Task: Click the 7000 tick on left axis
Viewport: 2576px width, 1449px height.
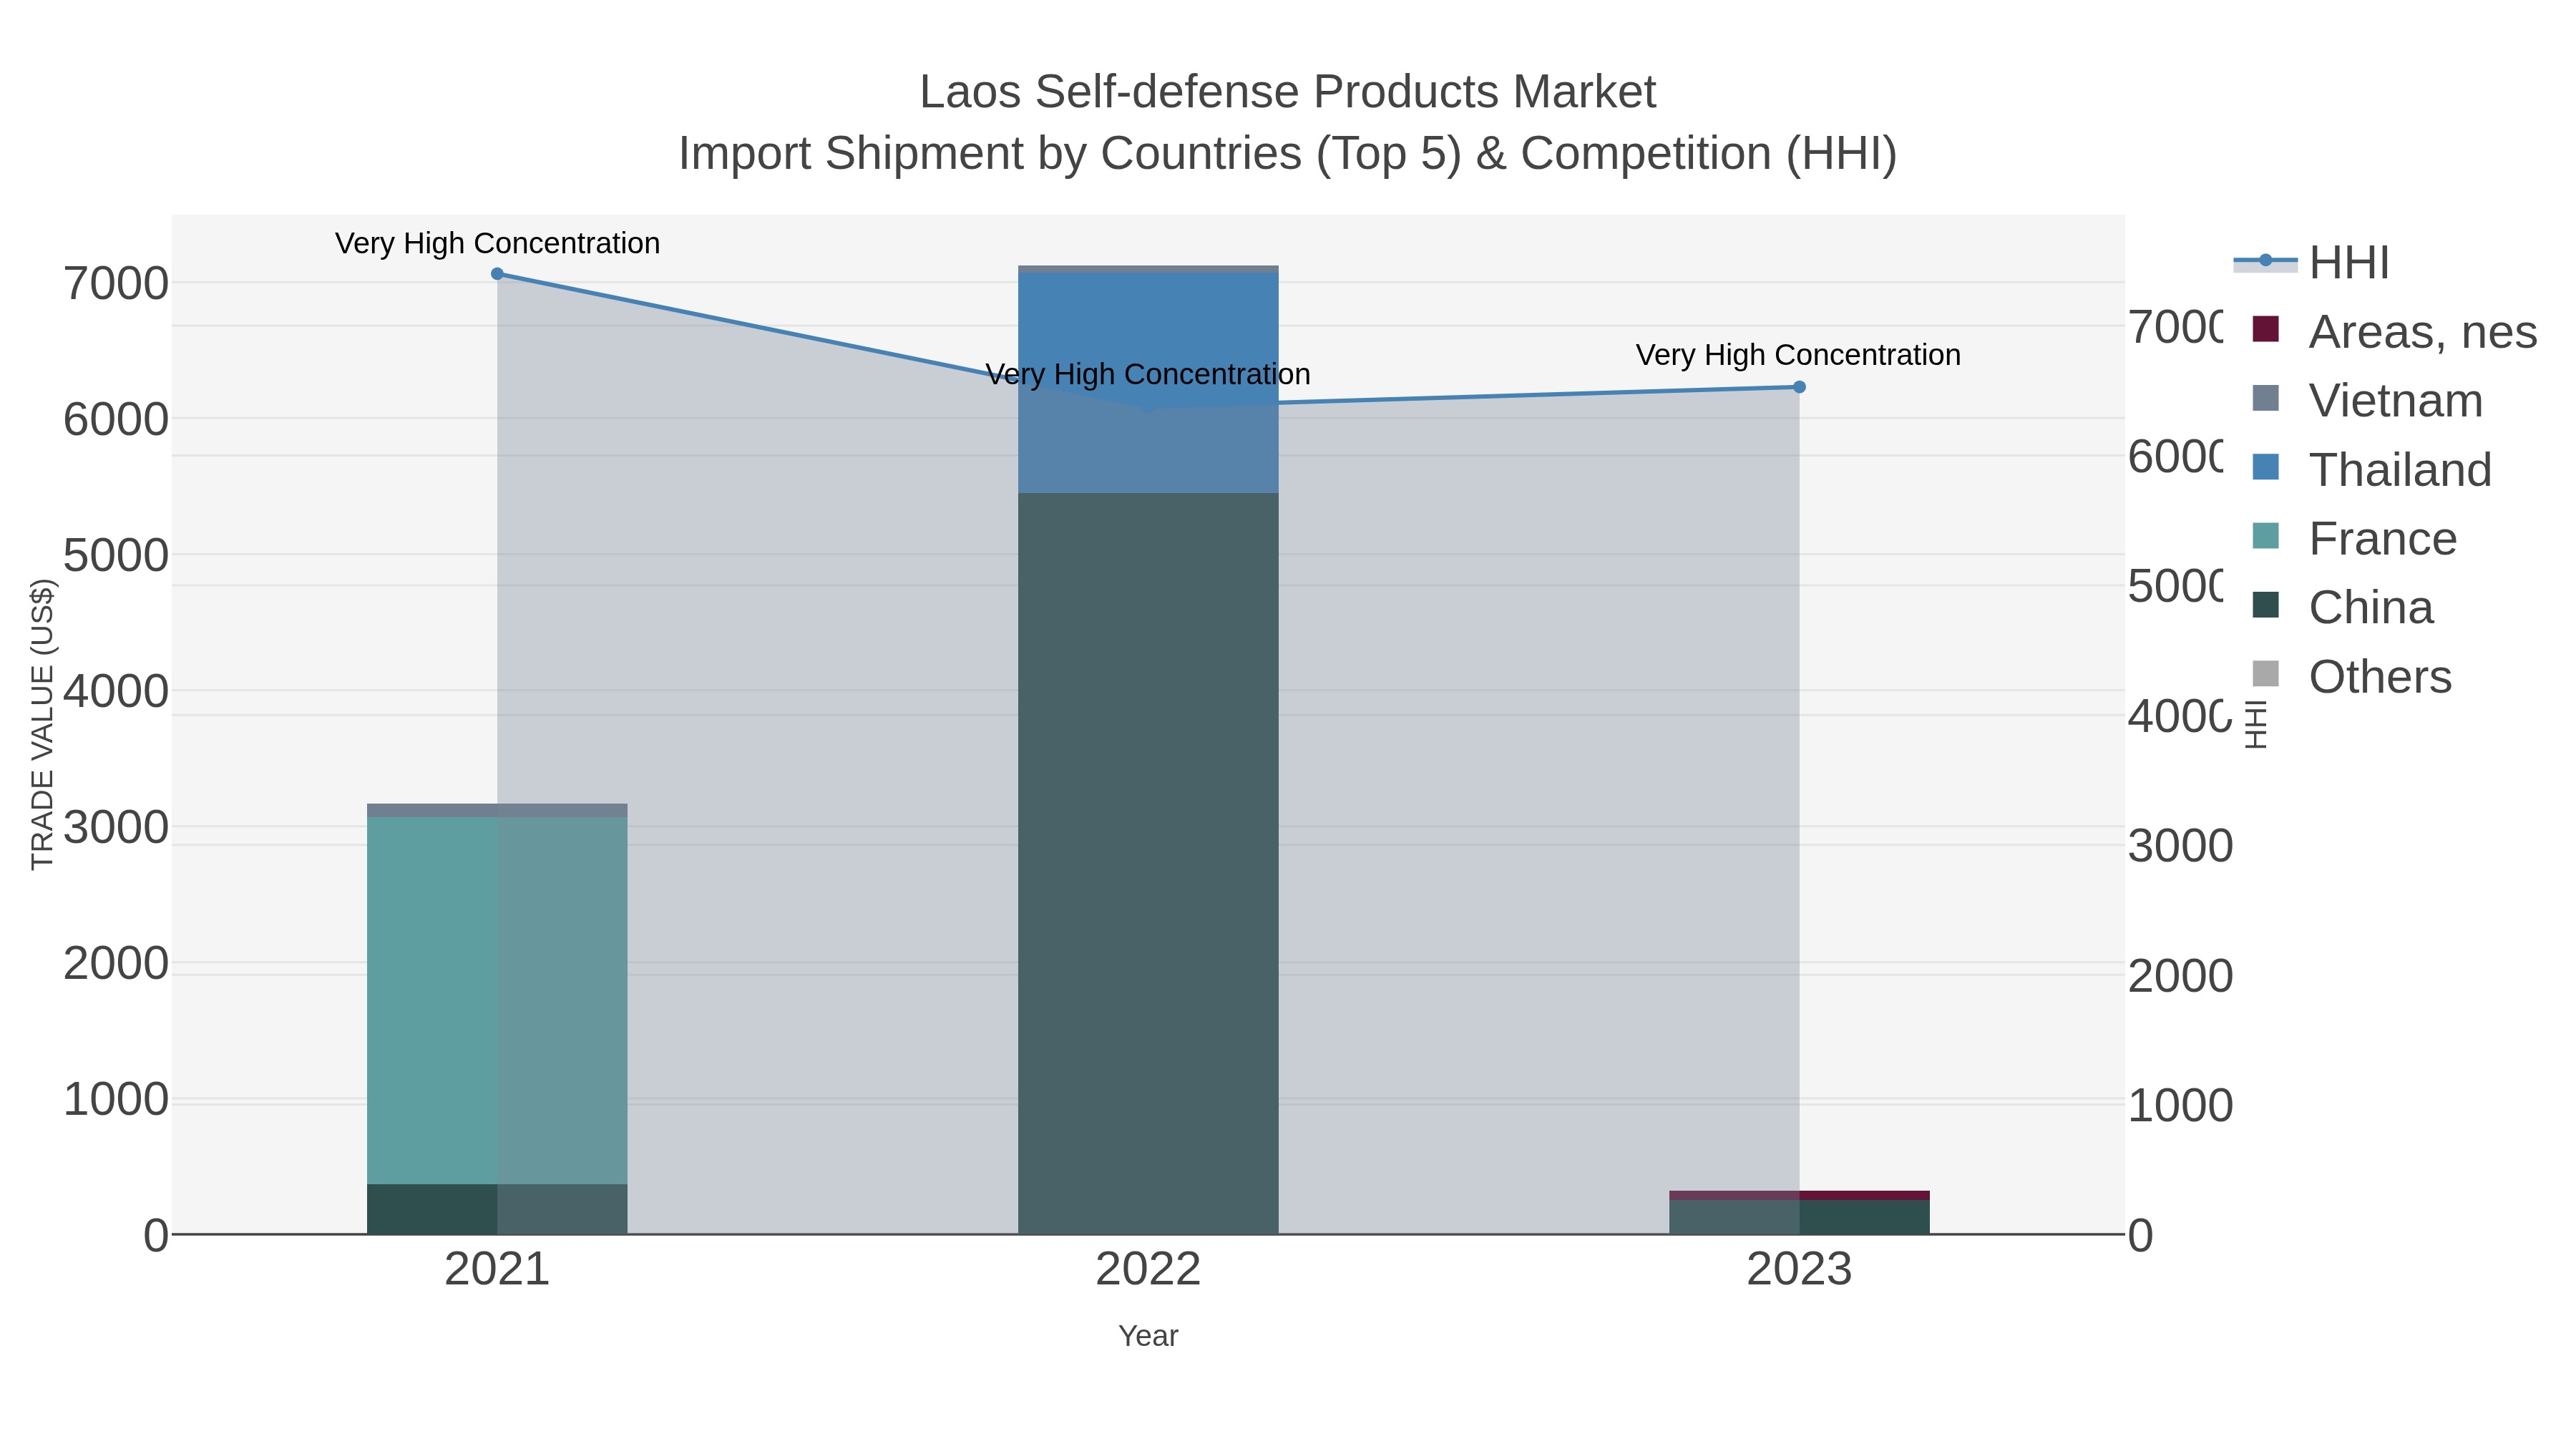Action: click(x=116, y=284)
